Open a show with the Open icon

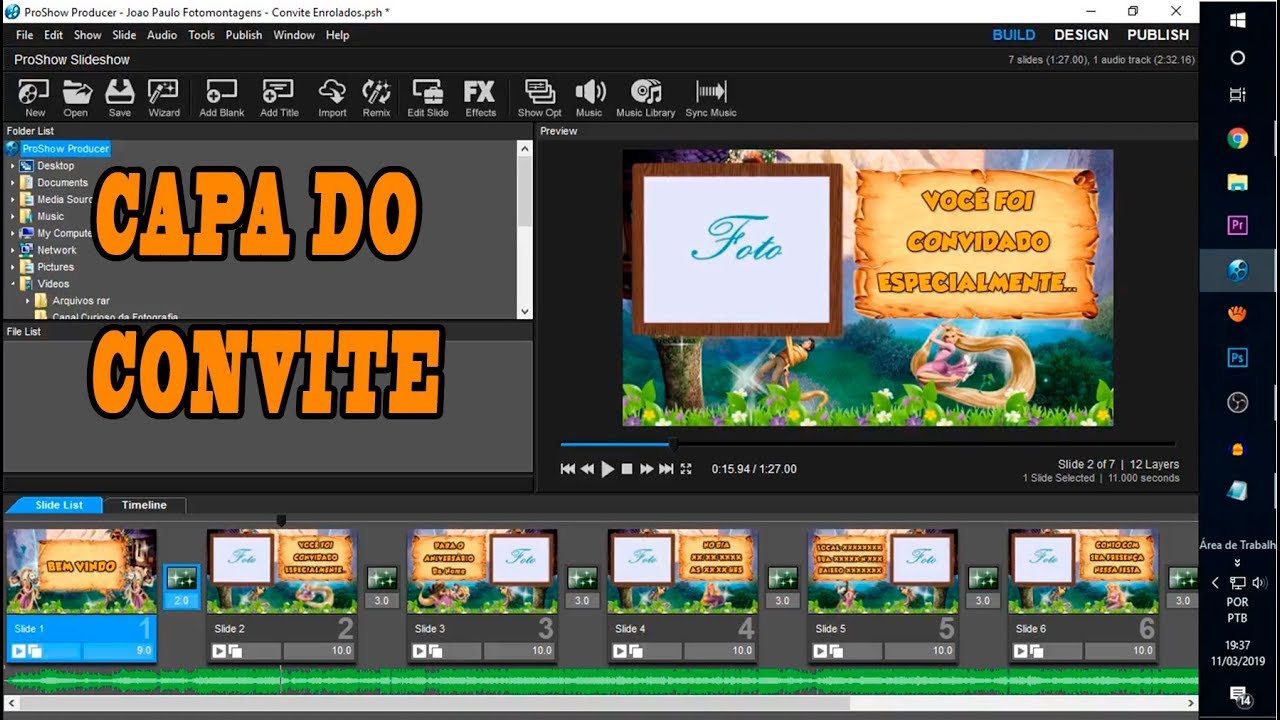76,98
